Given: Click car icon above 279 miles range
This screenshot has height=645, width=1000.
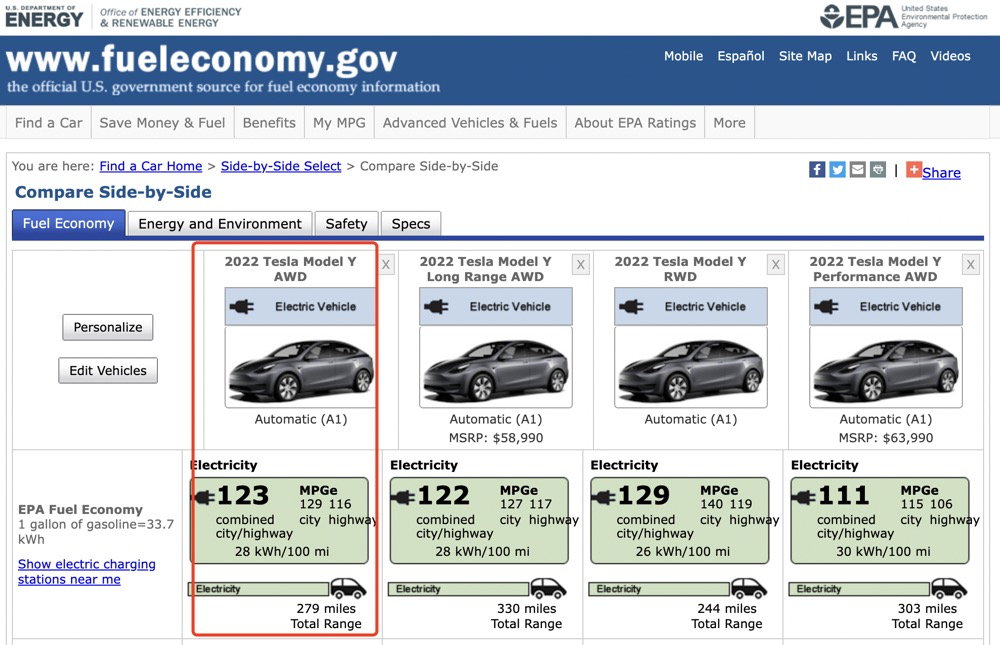Looking at the screenshot, I should pyautogui.click(x=348, y=588).
